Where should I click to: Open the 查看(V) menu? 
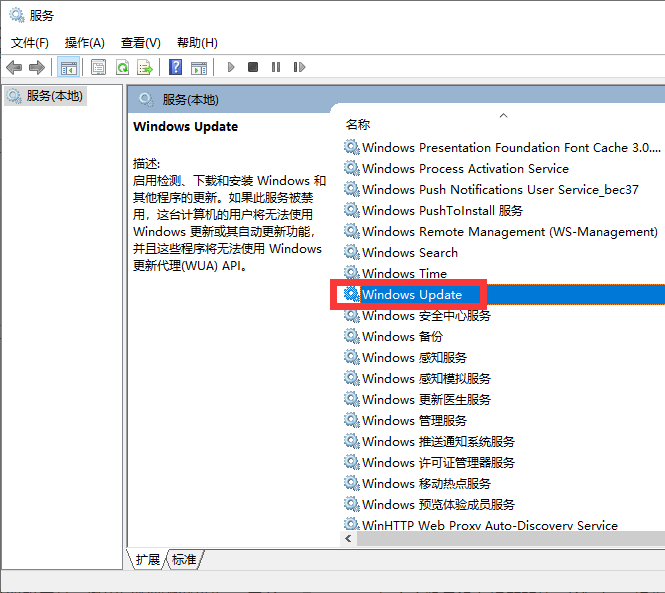point(140,43)
